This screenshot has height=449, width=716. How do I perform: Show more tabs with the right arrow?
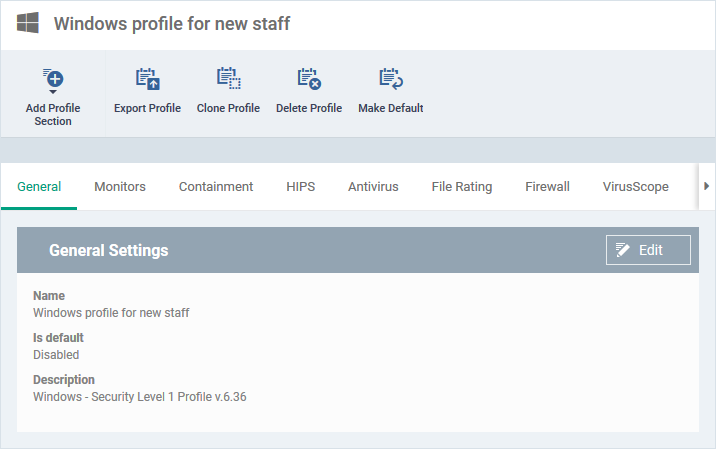pos(706,186)
